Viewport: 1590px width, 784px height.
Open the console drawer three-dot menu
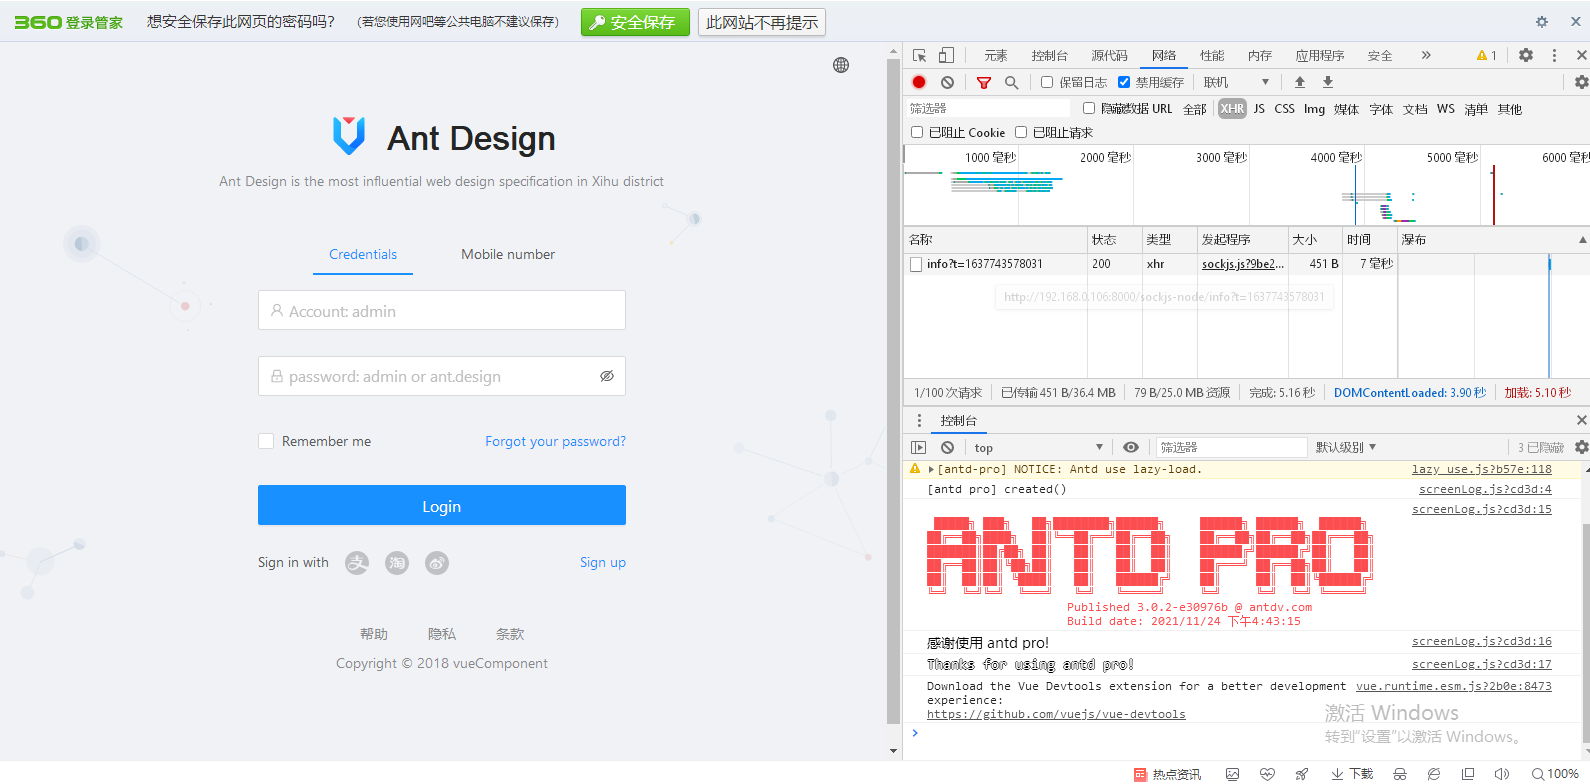click(919, 420)
